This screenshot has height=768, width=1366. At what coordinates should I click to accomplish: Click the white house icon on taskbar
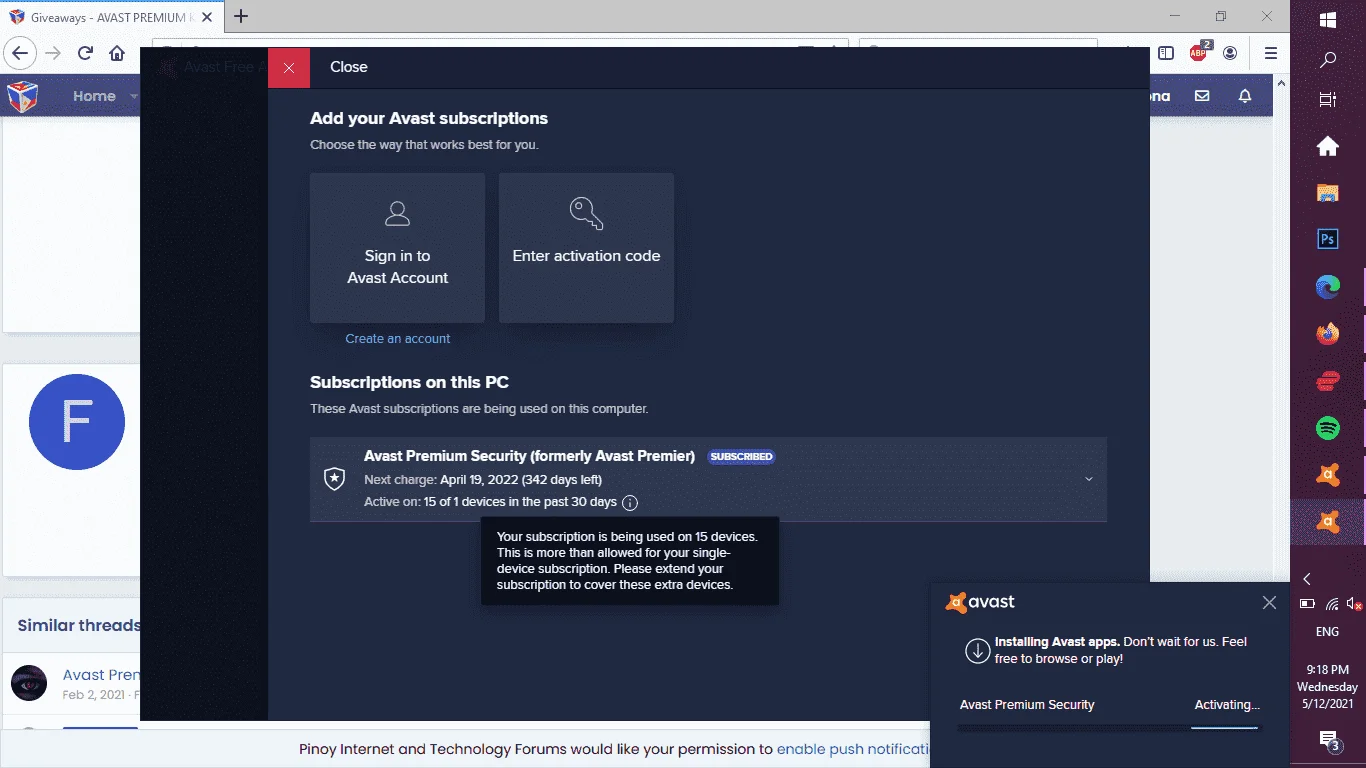(1328, 147)
